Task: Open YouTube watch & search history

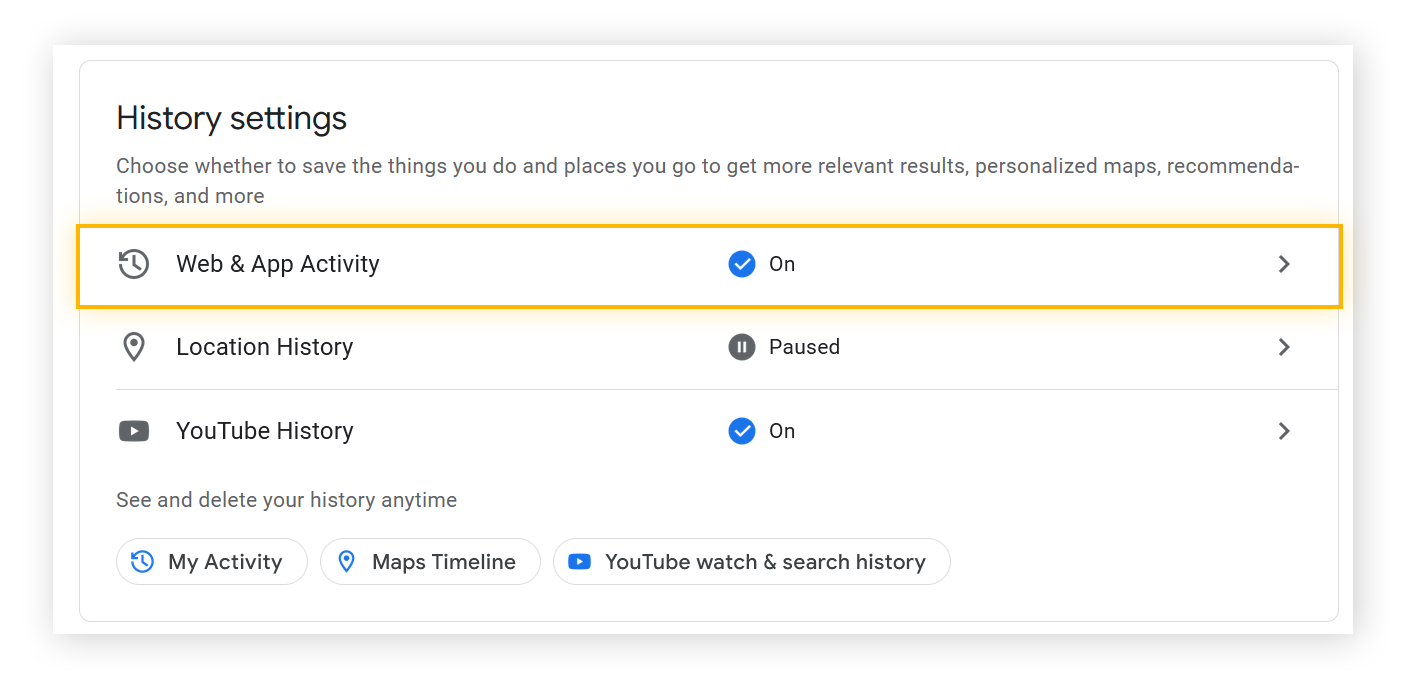Action: click(x=751, y=562)
